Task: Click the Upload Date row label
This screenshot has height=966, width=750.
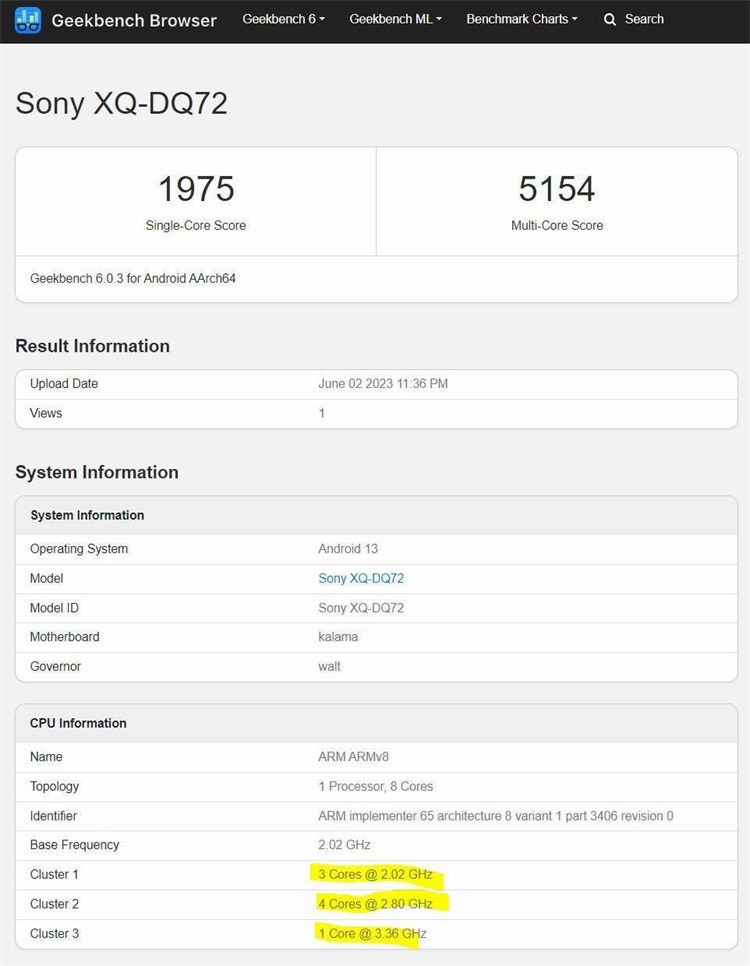Action: click(x=64, y=384)
